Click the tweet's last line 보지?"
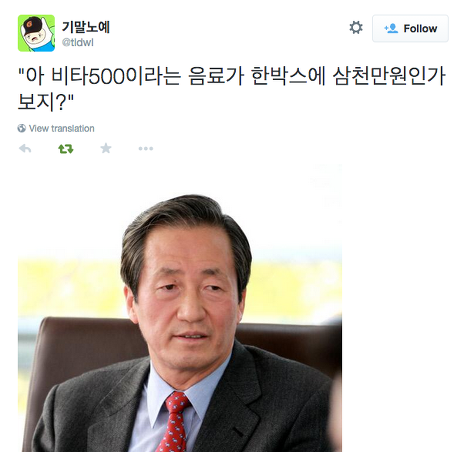474x452 pixels. 46,101
